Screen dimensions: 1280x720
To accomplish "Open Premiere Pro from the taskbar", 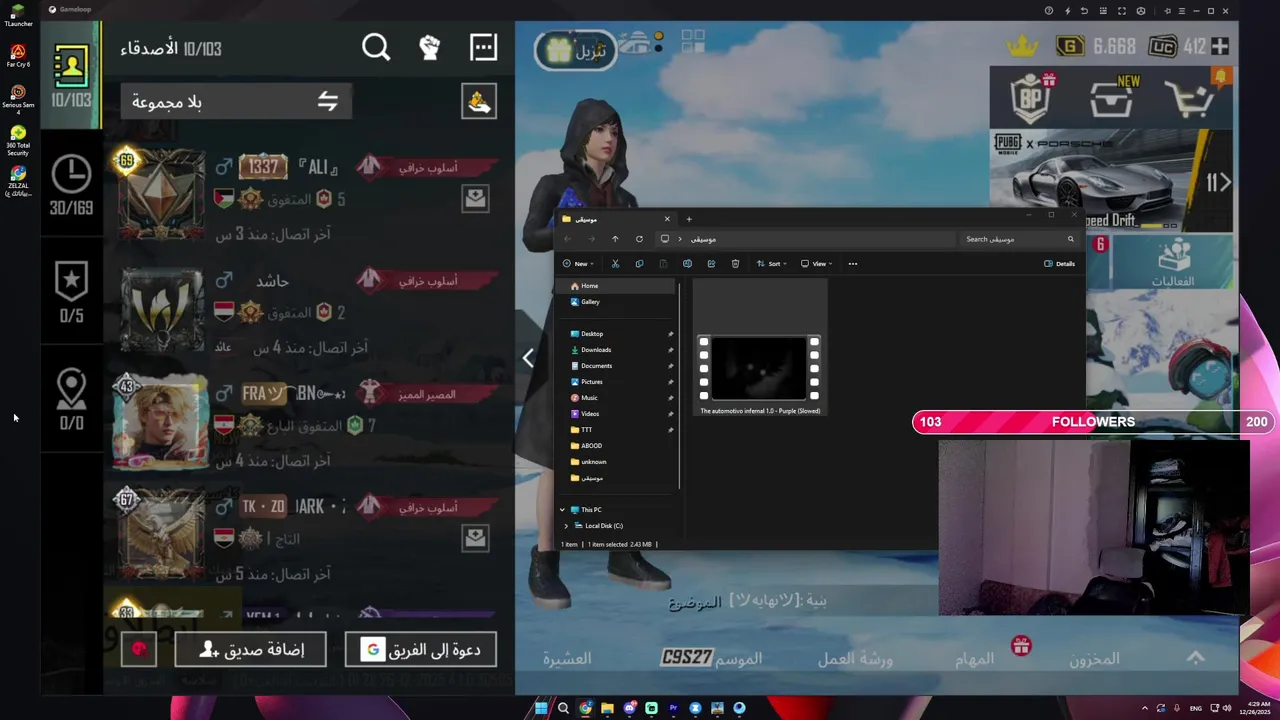I will tap(673, 708).
